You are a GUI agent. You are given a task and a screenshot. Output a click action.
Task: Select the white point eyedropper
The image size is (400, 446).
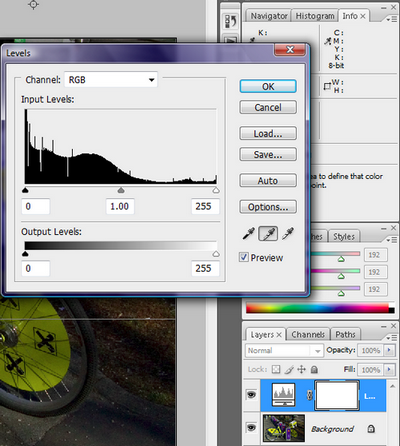coord(288,234)
